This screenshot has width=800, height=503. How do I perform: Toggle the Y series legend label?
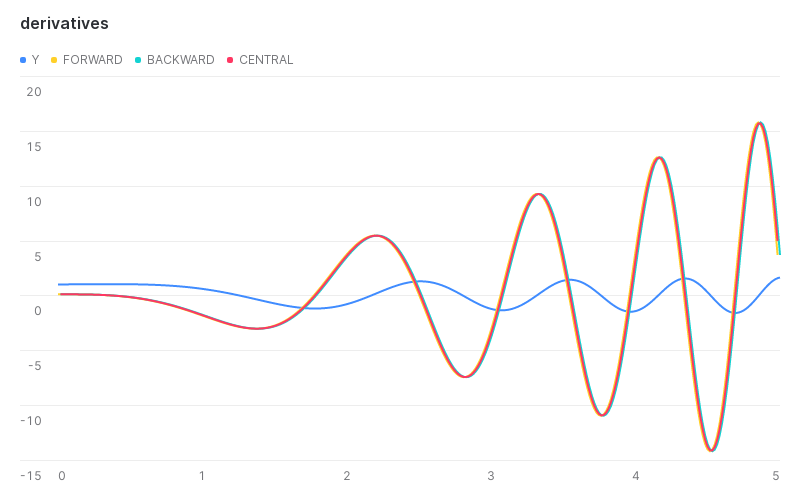[x=35, y=60]
